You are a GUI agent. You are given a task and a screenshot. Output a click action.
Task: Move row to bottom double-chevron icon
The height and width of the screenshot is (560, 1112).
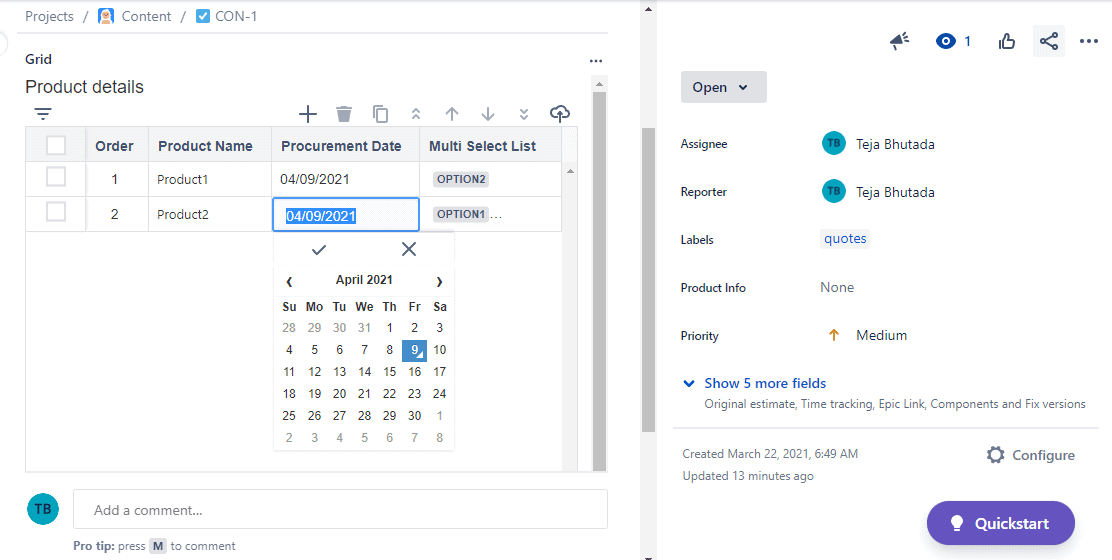pyautogui.click(x=524, y=113)
